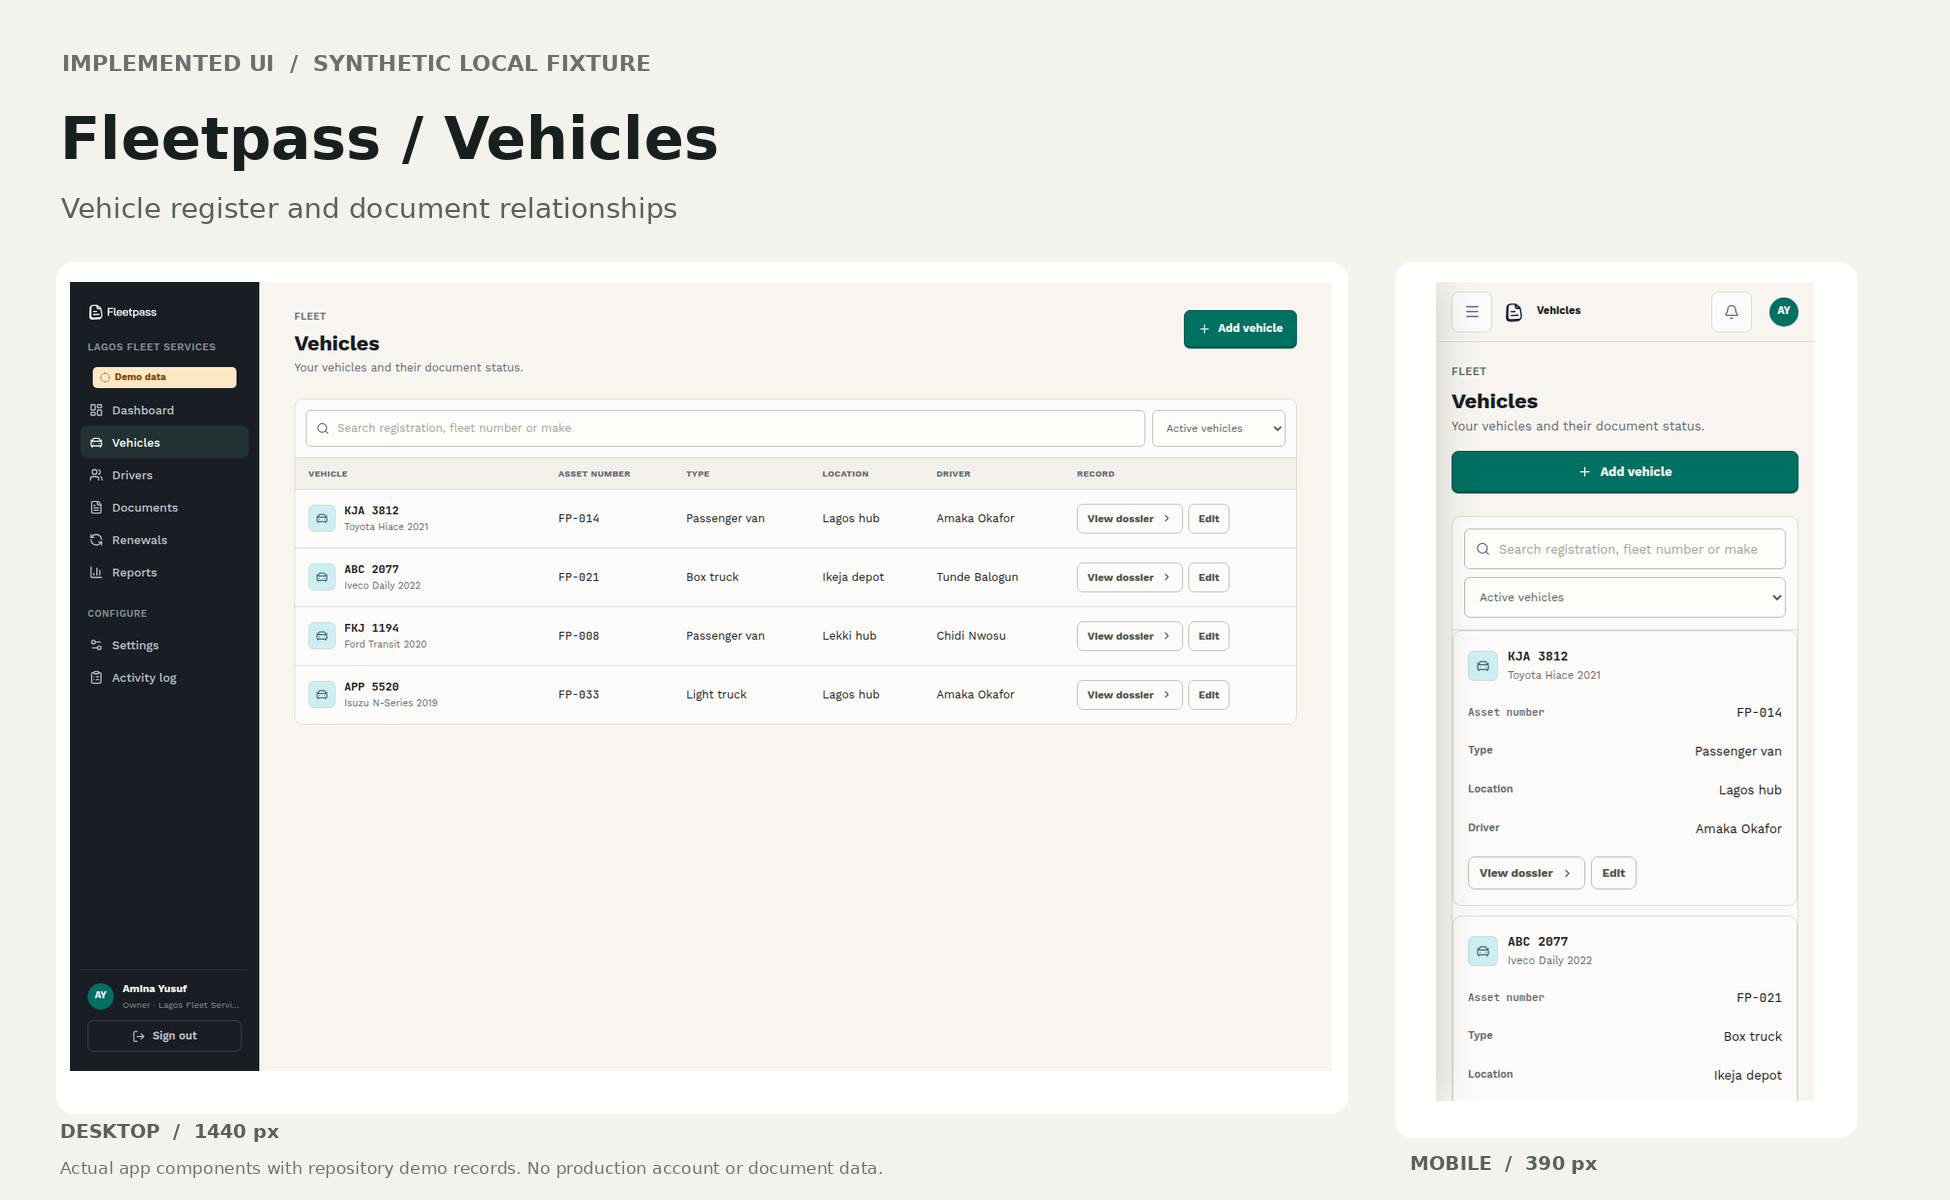The height and width of the screenshot is (1200, 1950).
Task: Click the Asset number column header
Action: click(x=594, y=474)
